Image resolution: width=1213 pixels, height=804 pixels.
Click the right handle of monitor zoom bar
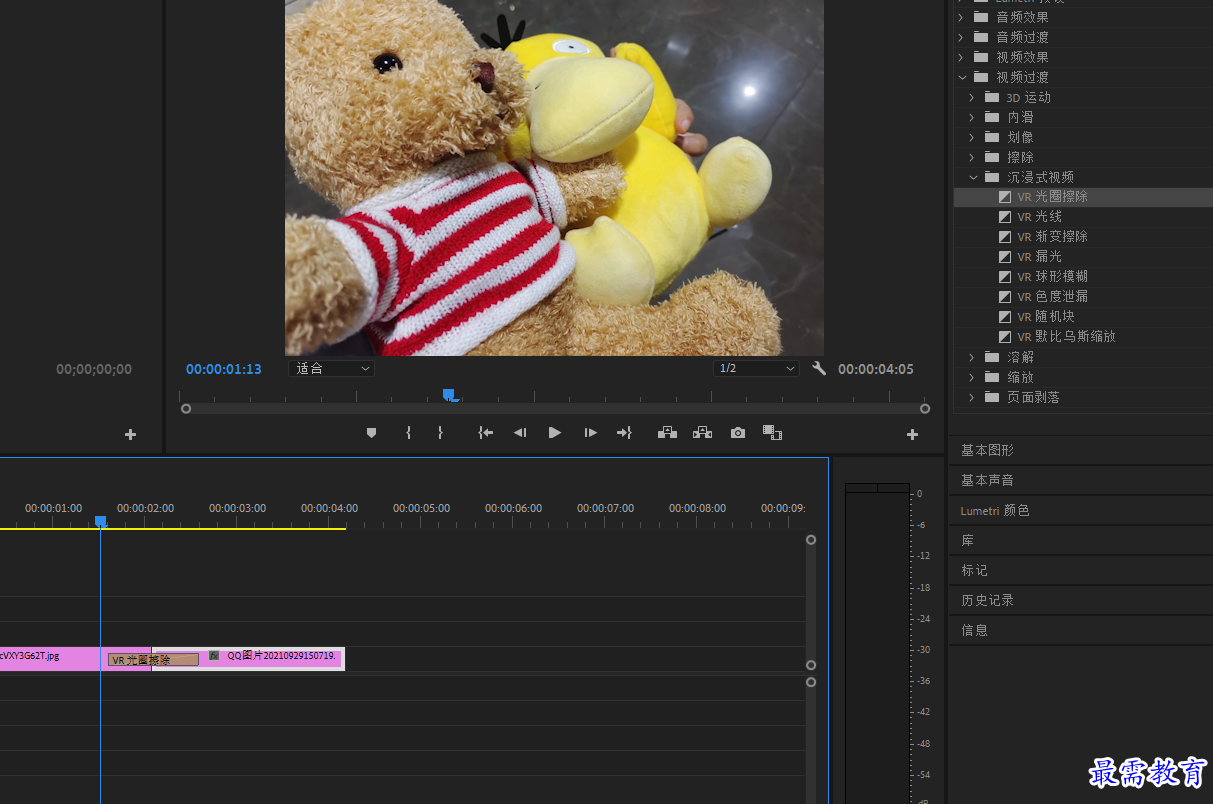pyautogui.click(x=925, y=409)
